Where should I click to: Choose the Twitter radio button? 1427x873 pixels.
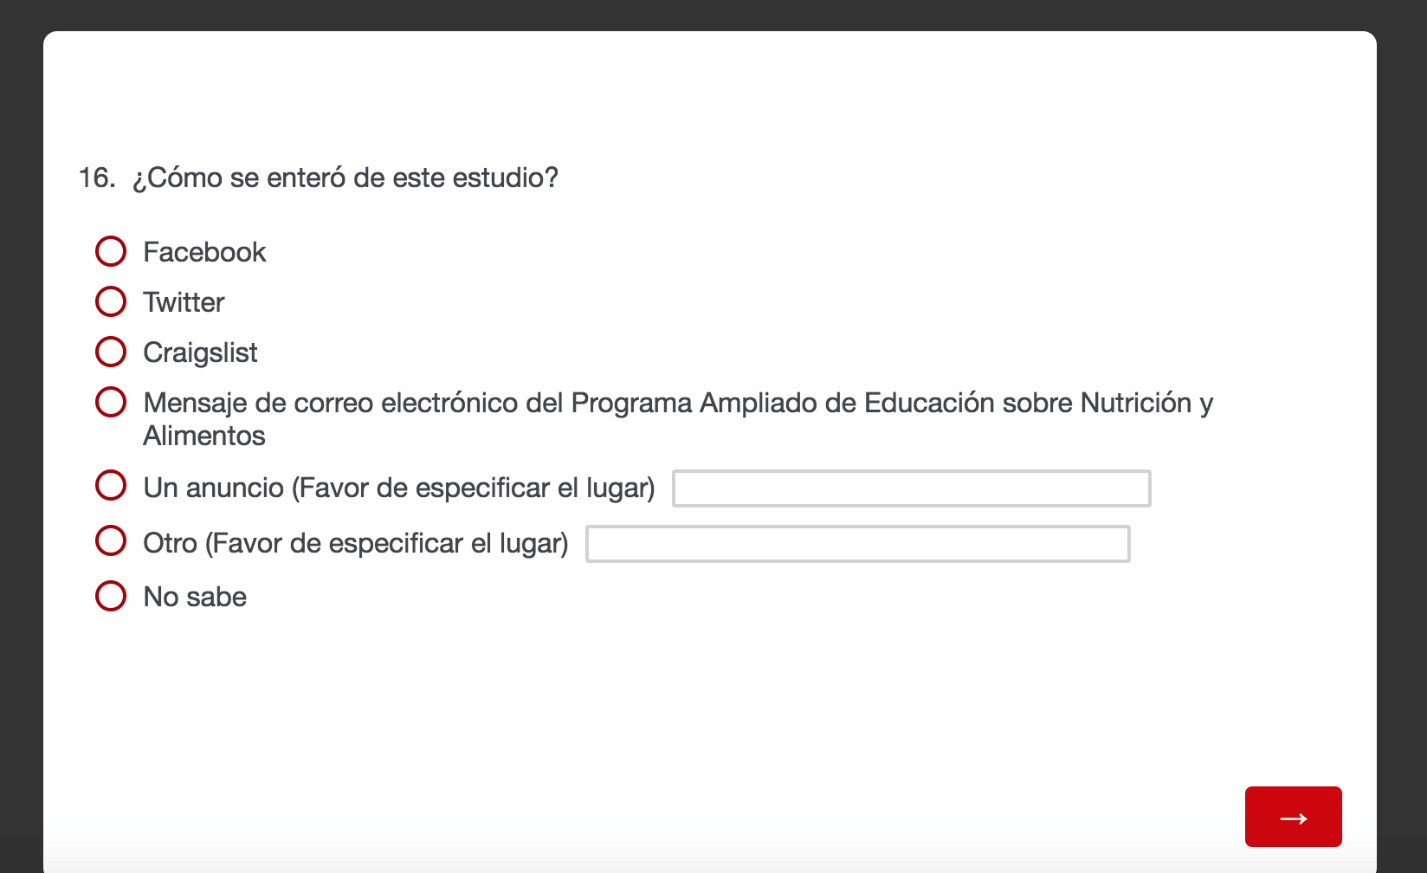(111, 301)
